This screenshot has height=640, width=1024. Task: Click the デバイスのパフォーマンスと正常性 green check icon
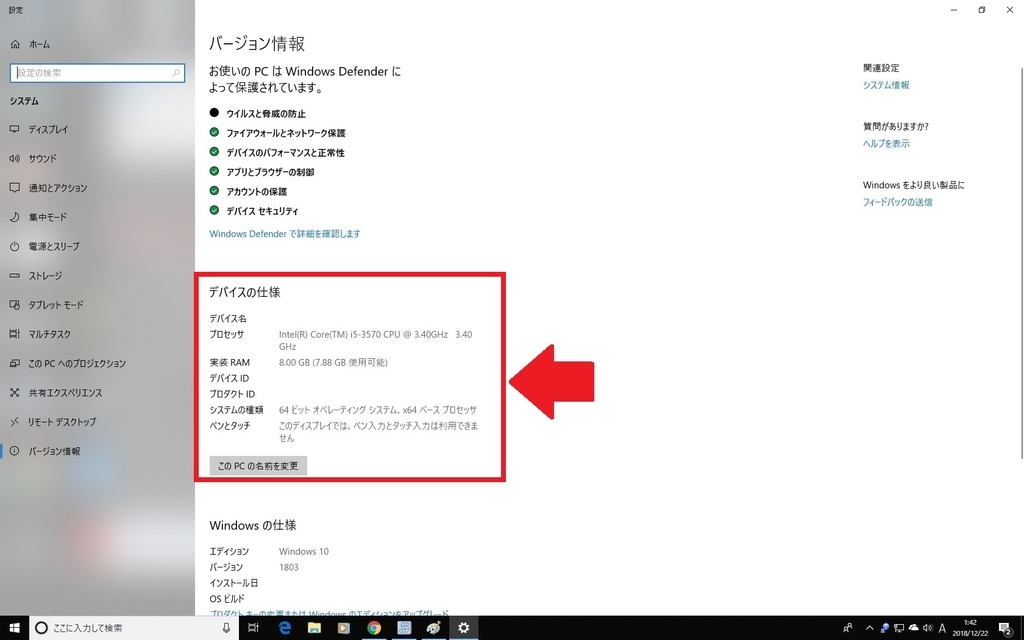pos(214,152)
